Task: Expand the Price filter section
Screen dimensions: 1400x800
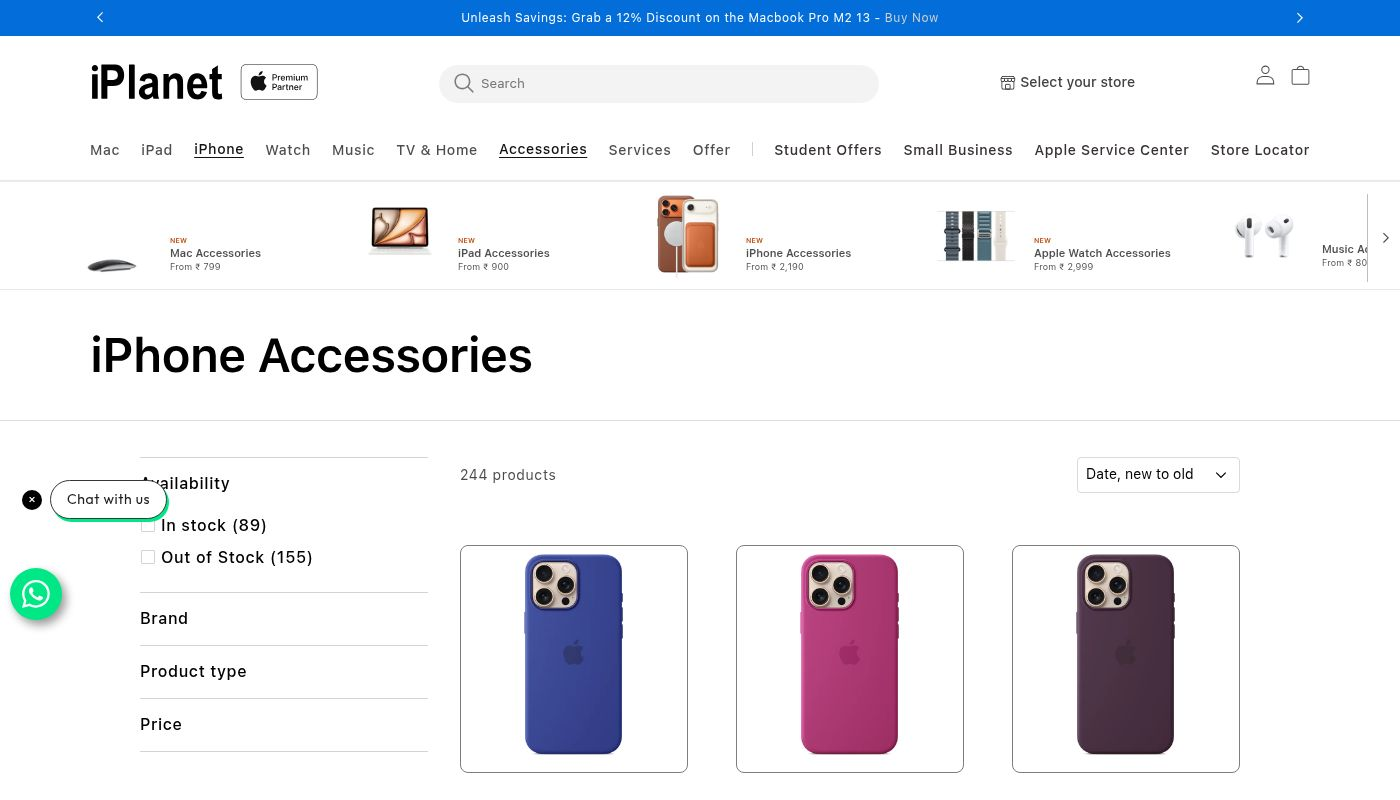Action: (x=283, y=724)
